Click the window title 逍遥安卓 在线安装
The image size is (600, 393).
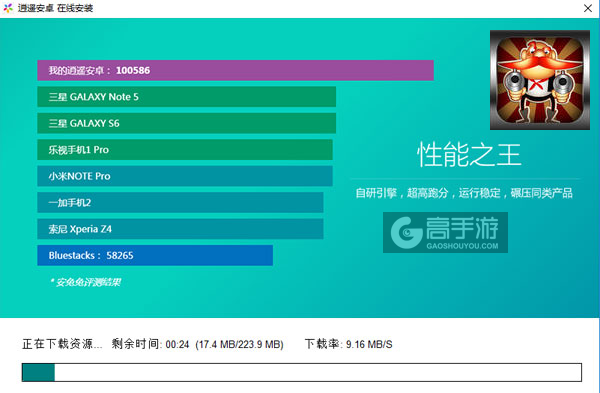[55, 8]
